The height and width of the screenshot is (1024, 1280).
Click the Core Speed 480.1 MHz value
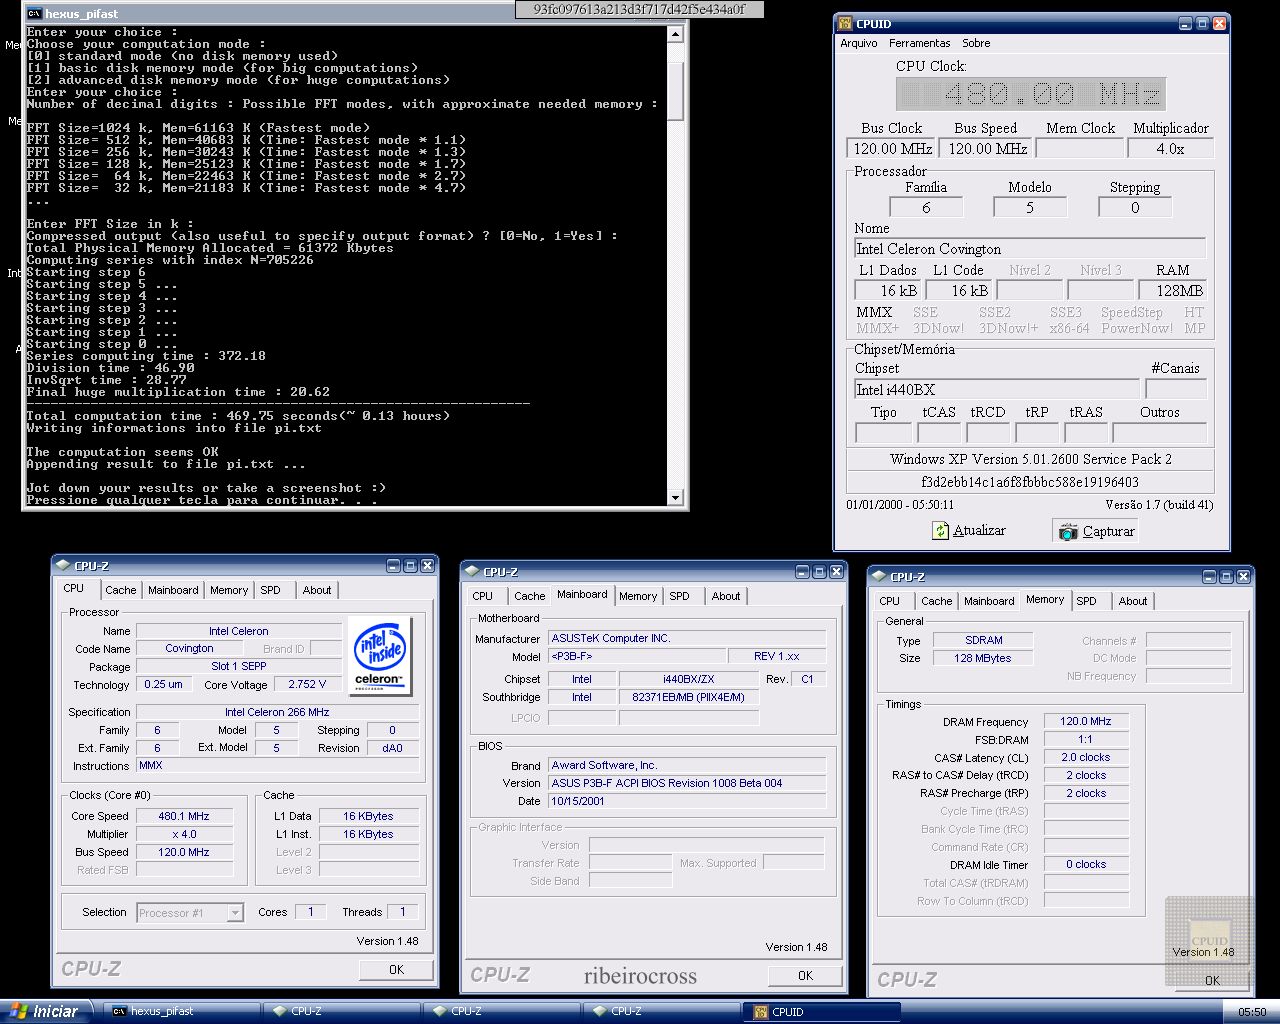click(x=184, y=816)
